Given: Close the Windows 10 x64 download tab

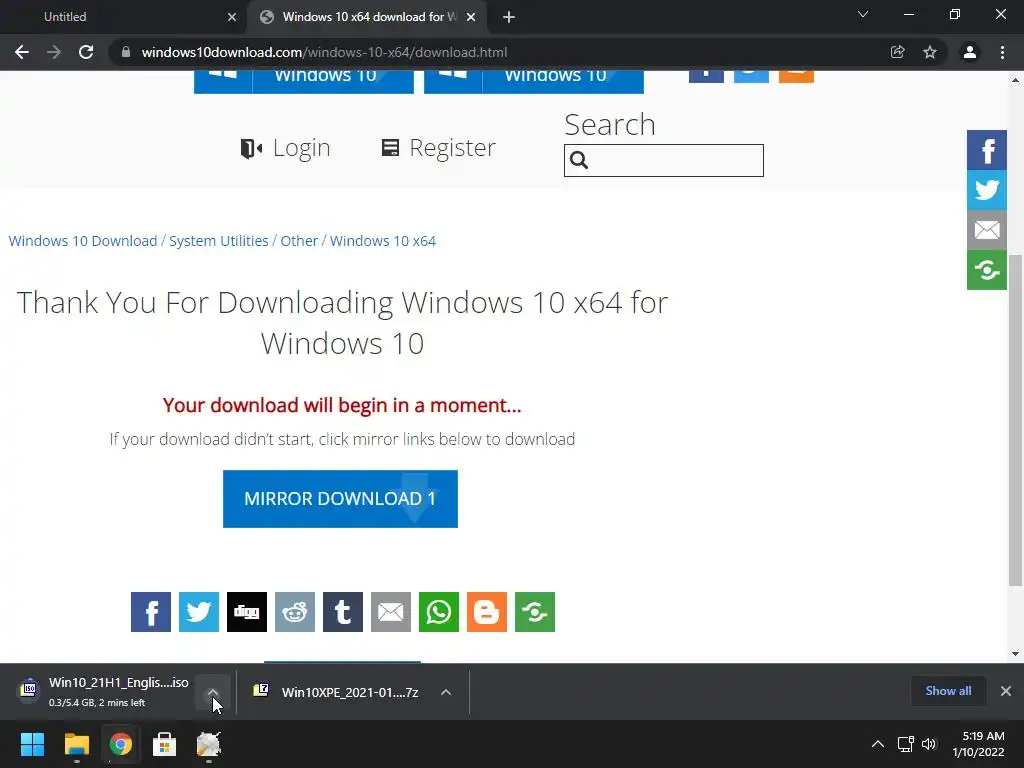Looking at the screenshot, I should [x=471, y=17].
